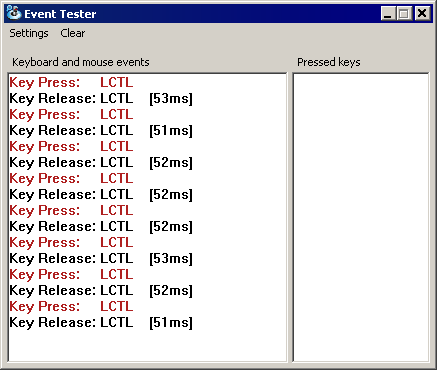Minimize the Event Tester window
The image size is (437, 370).
(388, 14)
